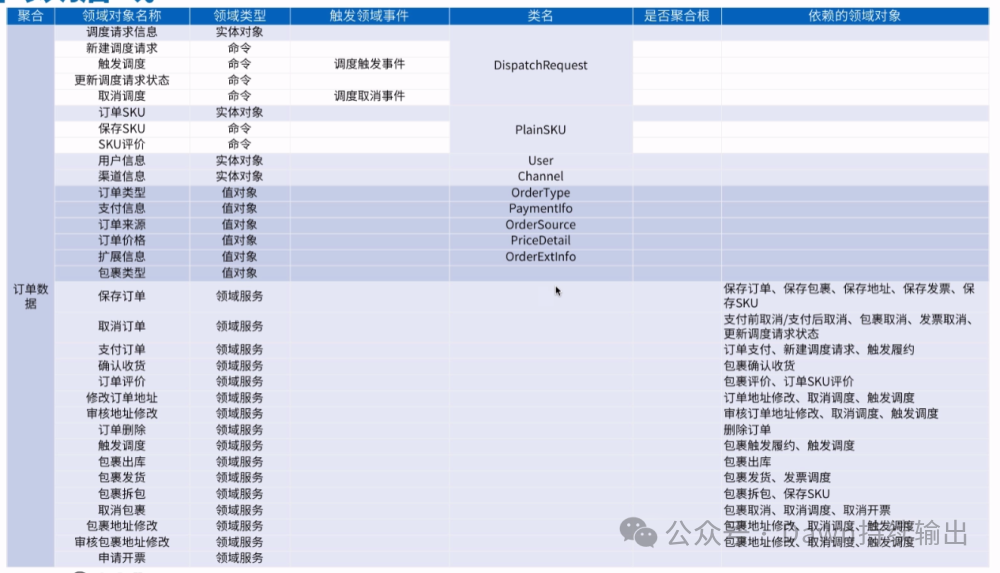
Task: Click the 领域对象名称 column header
Action: coord(122,16)
